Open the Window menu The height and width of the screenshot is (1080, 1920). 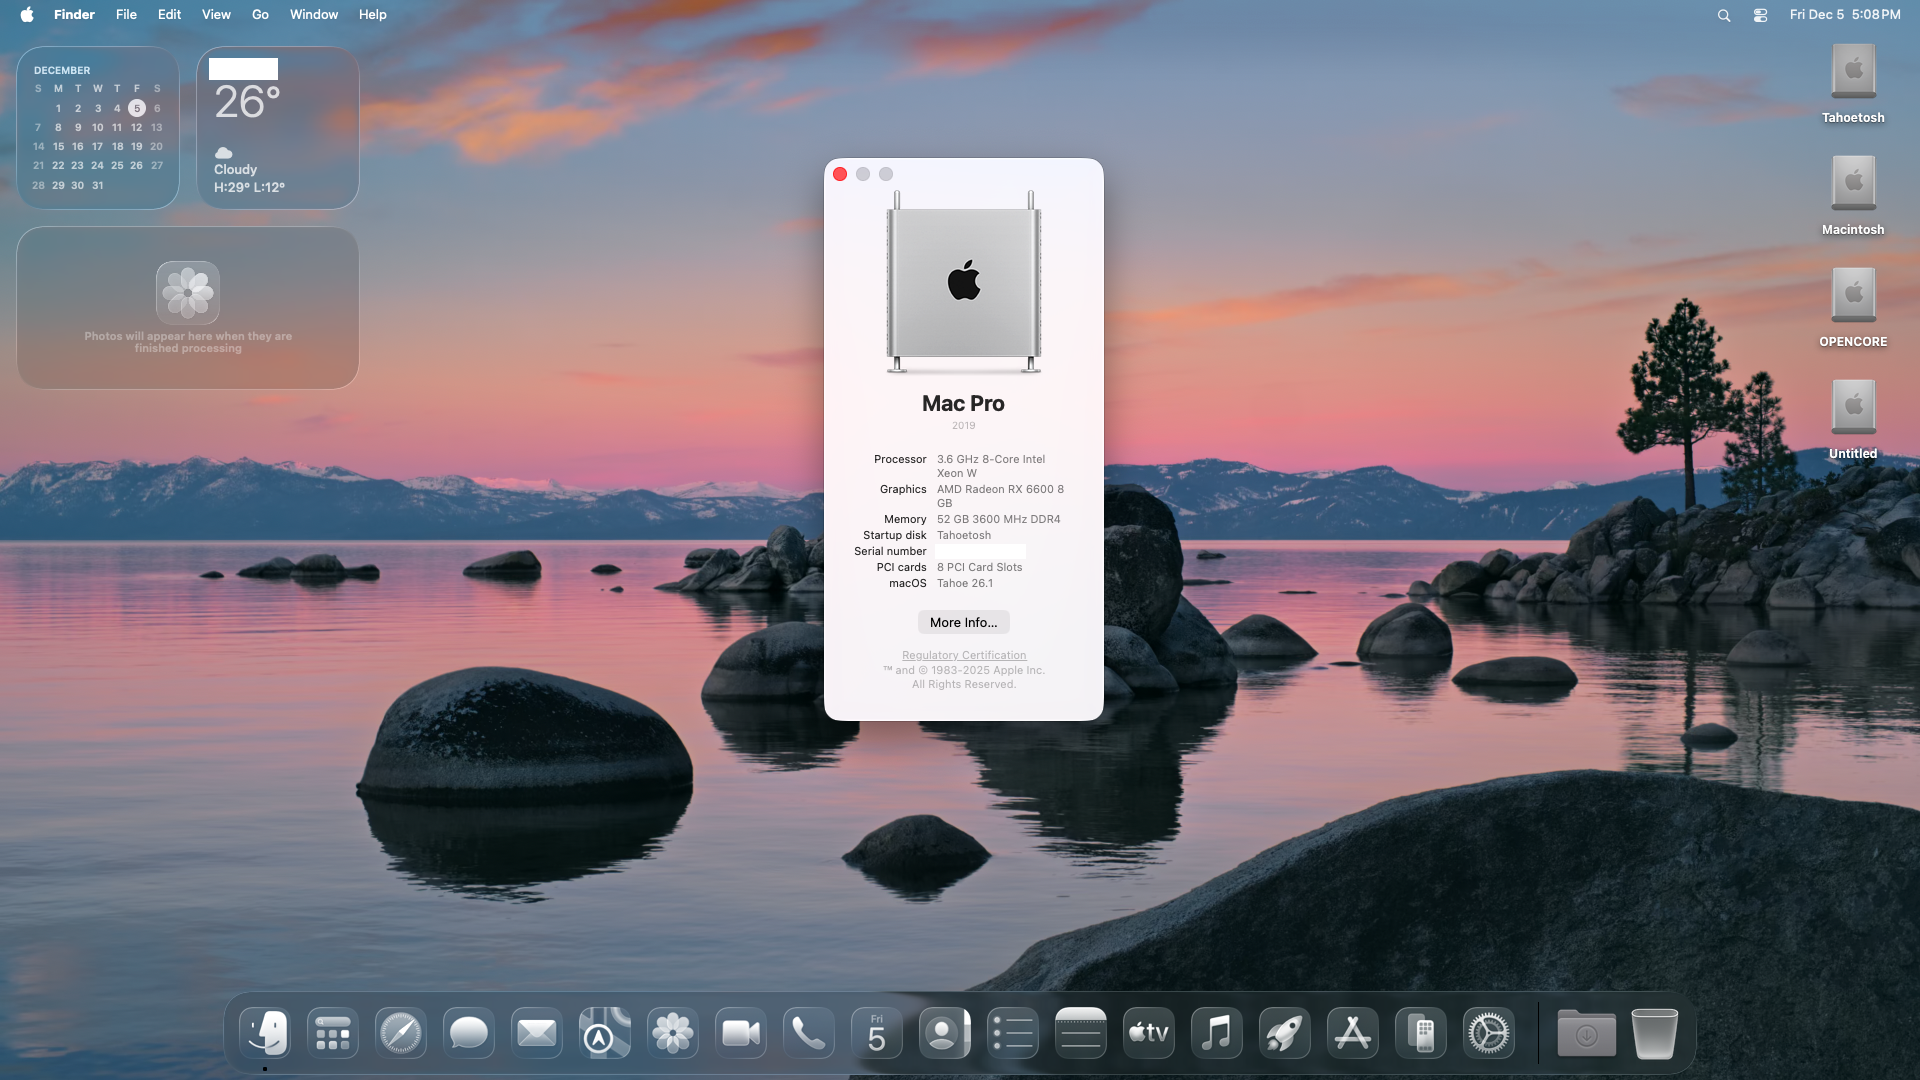(x=314, y=15)
